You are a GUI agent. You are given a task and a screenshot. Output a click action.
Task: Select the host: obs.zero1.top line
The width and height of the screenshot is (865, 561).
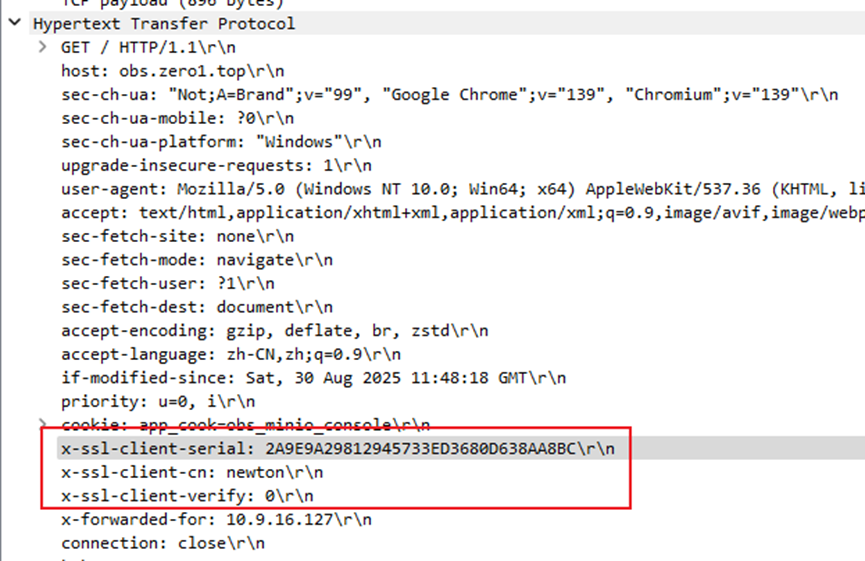pyautogui.click(x=173, y=71)
